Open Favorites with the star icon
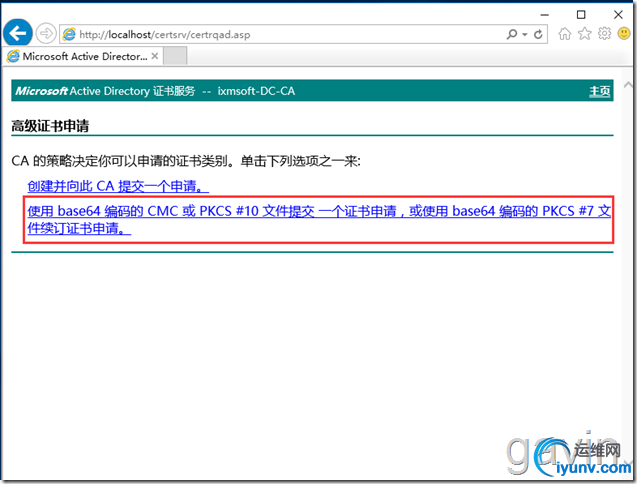This screenshot has width=637, height=484. click(585, 34)
